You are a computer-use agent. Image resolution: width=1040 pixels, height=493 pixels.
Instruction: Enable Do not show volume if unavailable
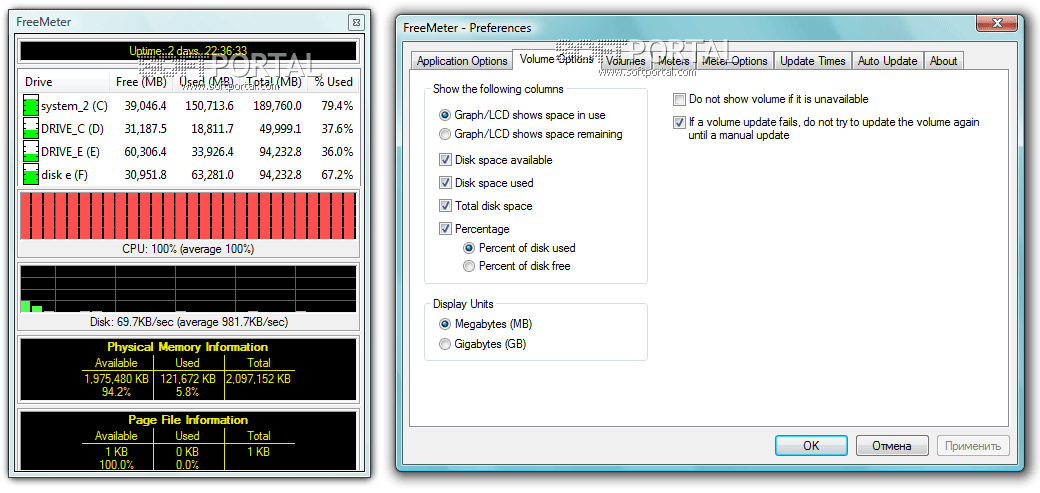tap(679, 100)
